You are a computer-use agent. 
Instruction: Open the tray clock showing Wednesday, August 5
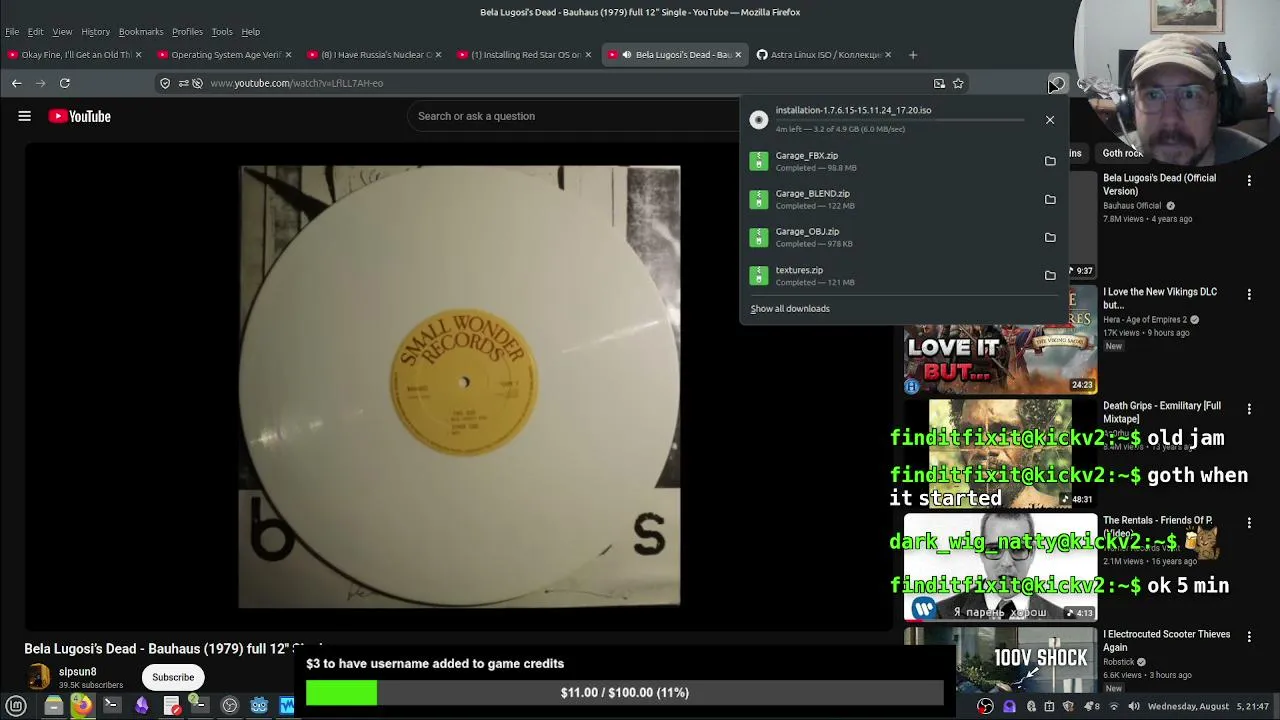point(1208,706)
